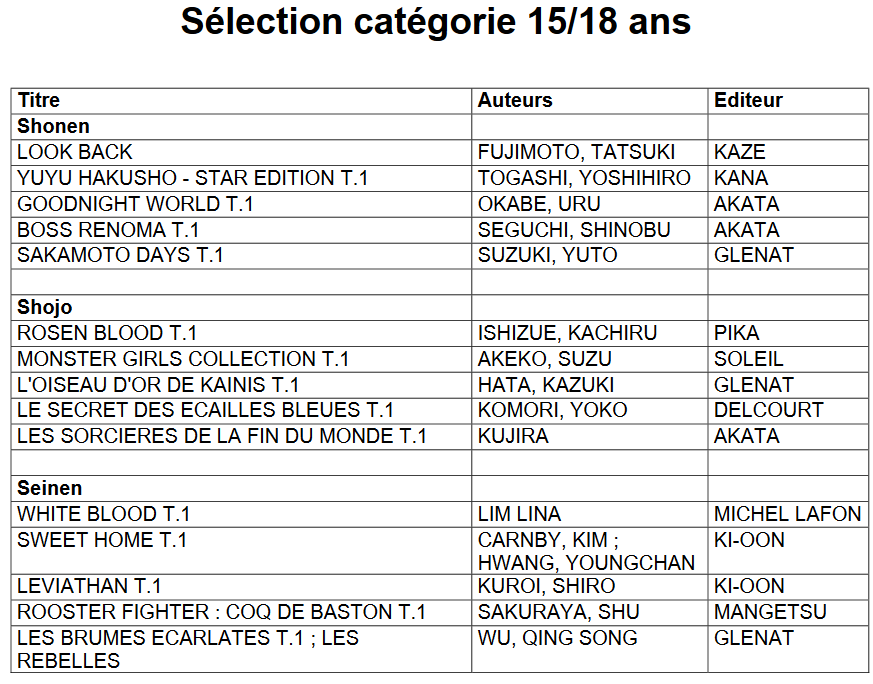Click the MONSTER GIRLS COLLECTION T.1 title
Screen dimensions: 873x684
[183, 359]
